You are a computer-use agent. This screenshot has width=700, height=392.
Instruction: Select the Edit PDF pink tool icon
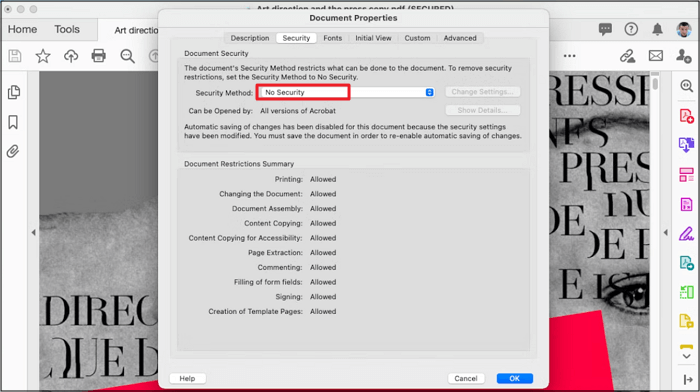pos(686,204)
